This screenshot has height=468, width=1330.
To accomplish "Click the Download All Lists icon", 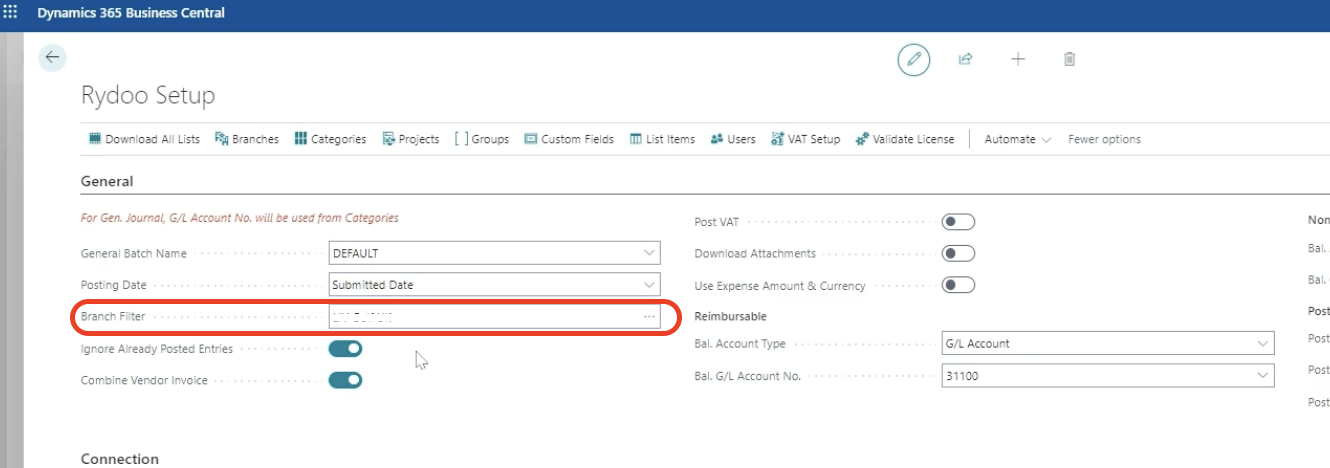I will tap(95, 139).
